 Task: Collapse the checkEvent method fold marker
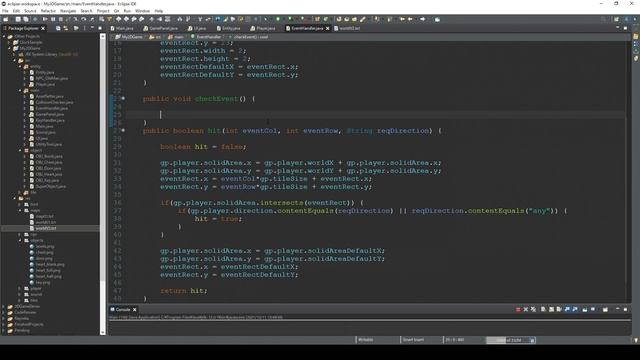[x=123, y=98]
